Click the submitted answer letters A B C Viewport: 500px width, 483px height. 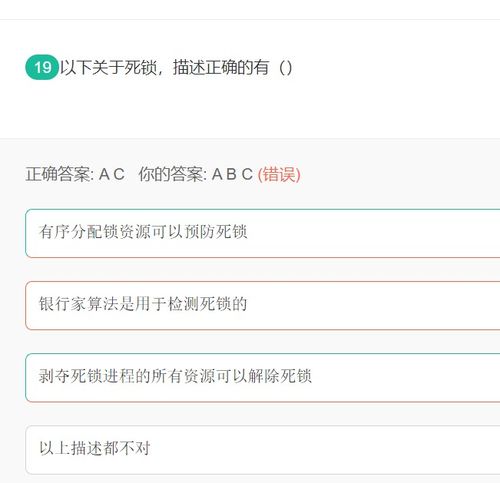tap(232, 174)
